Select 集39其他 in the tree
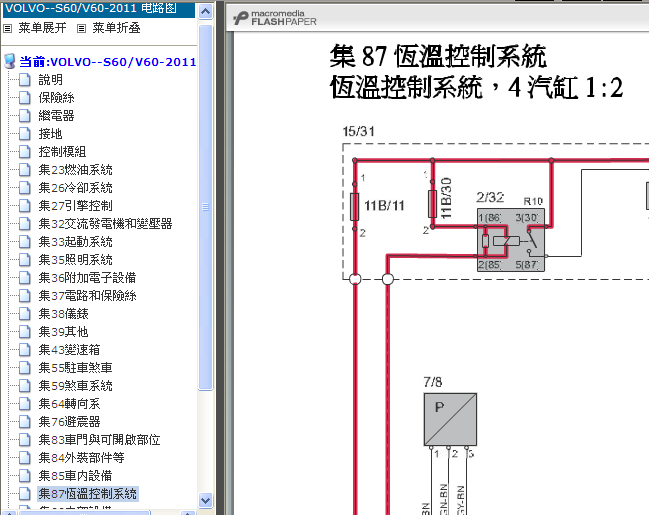Image resolution: width=649 pixels, height=515 pixels. pos(63,332)
